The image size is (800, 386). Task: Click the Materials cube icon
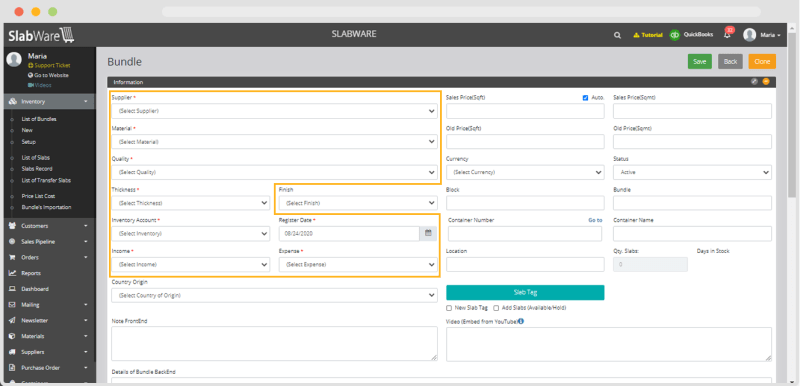pos(13,337)
